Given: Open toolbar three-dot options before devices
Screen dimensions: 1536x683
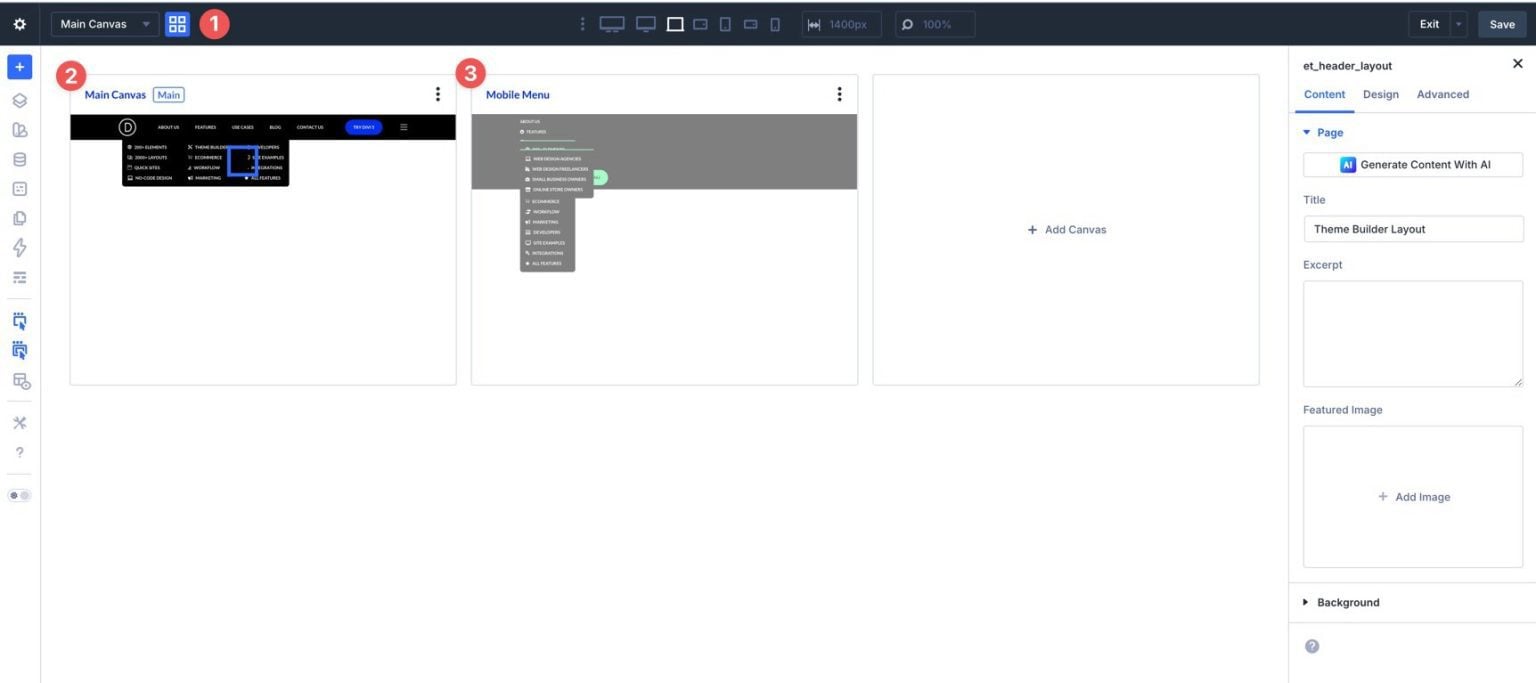Looking at the screenshot, I should click(583, 24).
